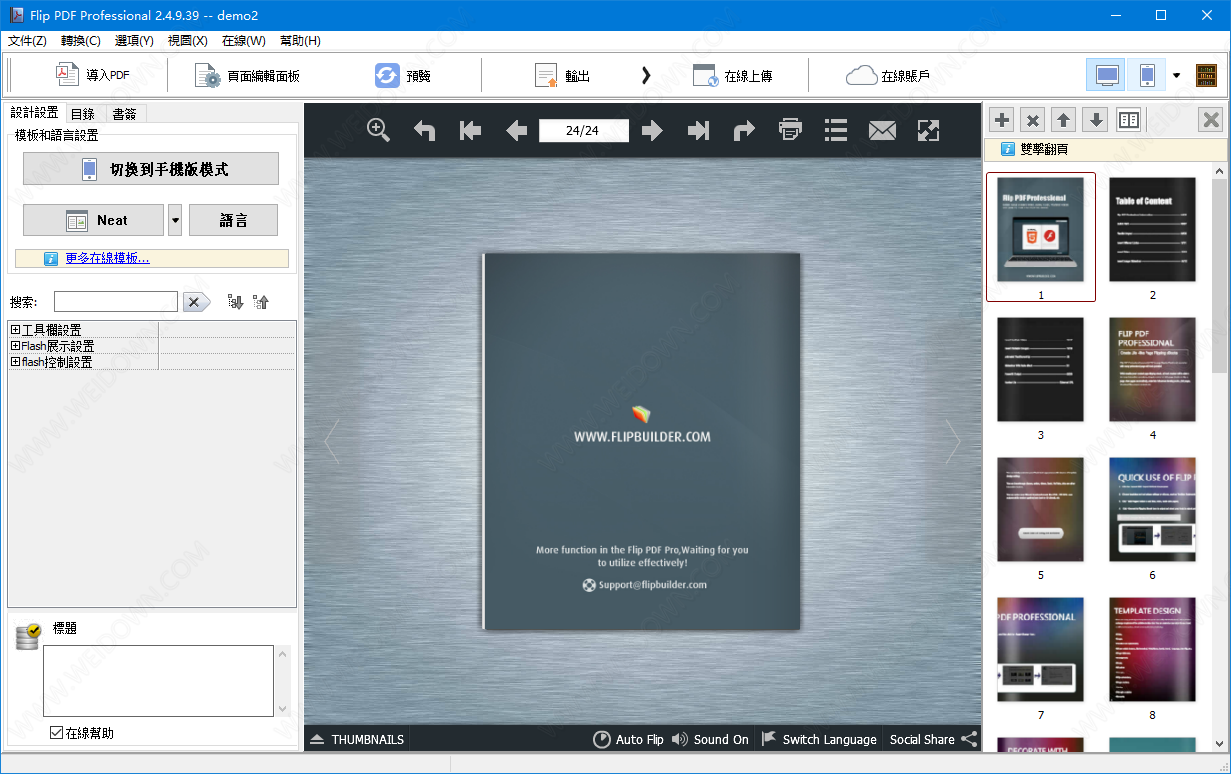Click the zoom in magnifier icon

378,130
